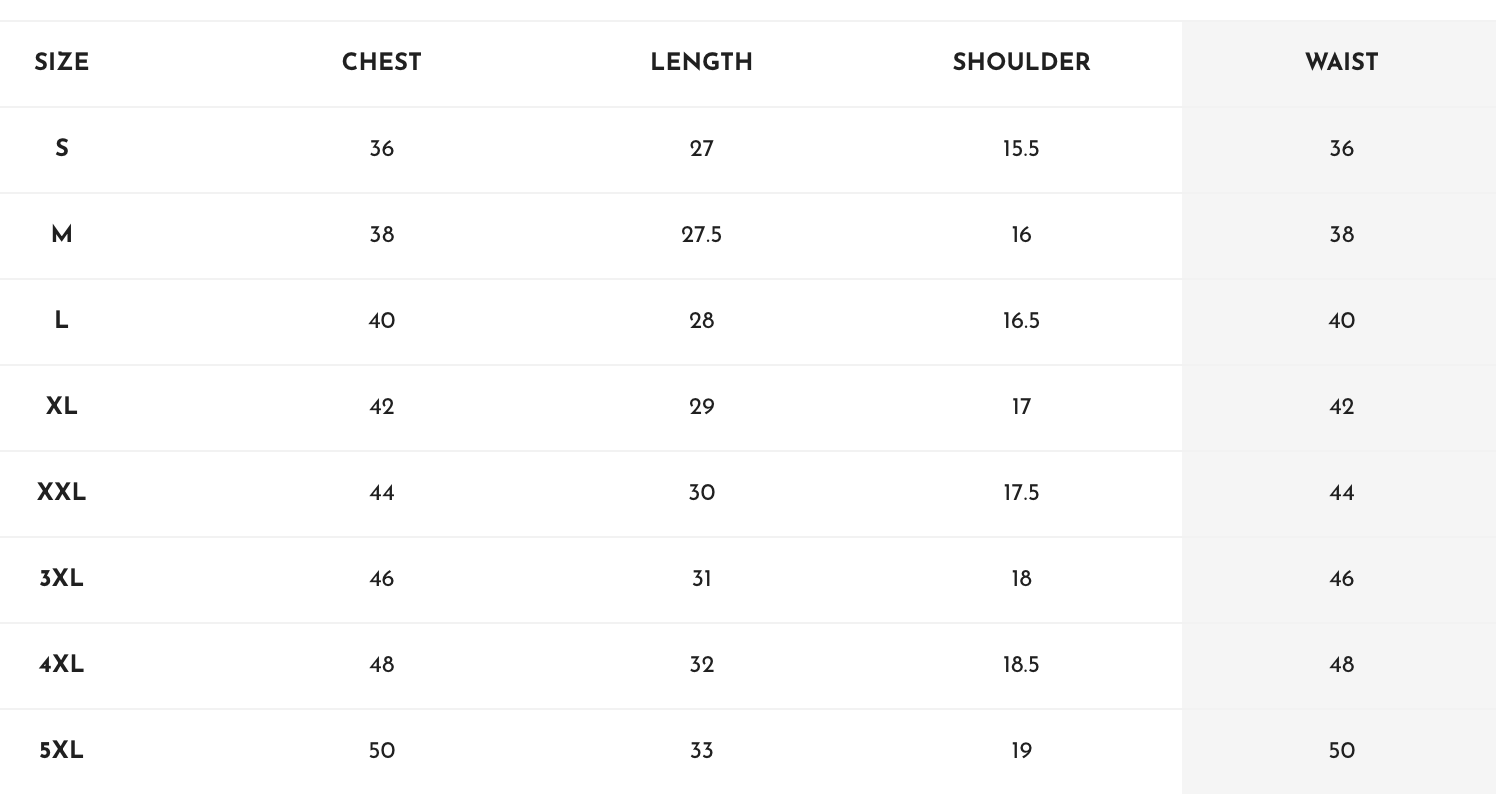The image size is (1496, 796).
Task: Select the S size row label
Action: point(61,149)
